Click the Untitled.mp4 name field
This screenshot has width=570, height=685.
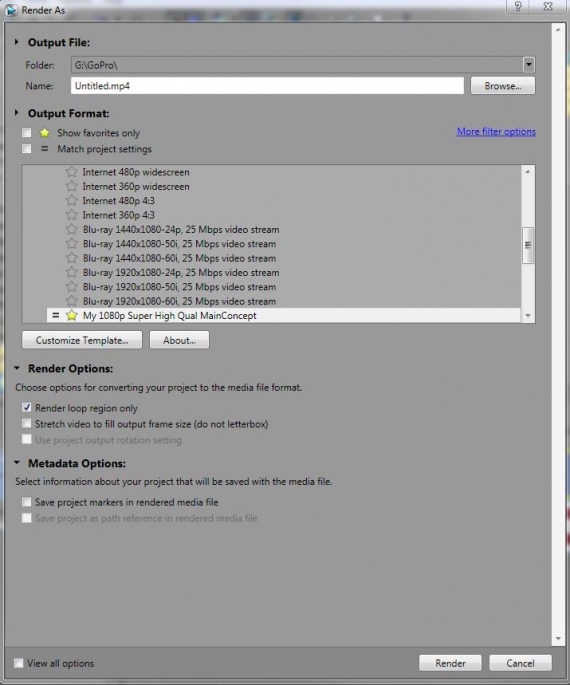click(x=267, y=86)
